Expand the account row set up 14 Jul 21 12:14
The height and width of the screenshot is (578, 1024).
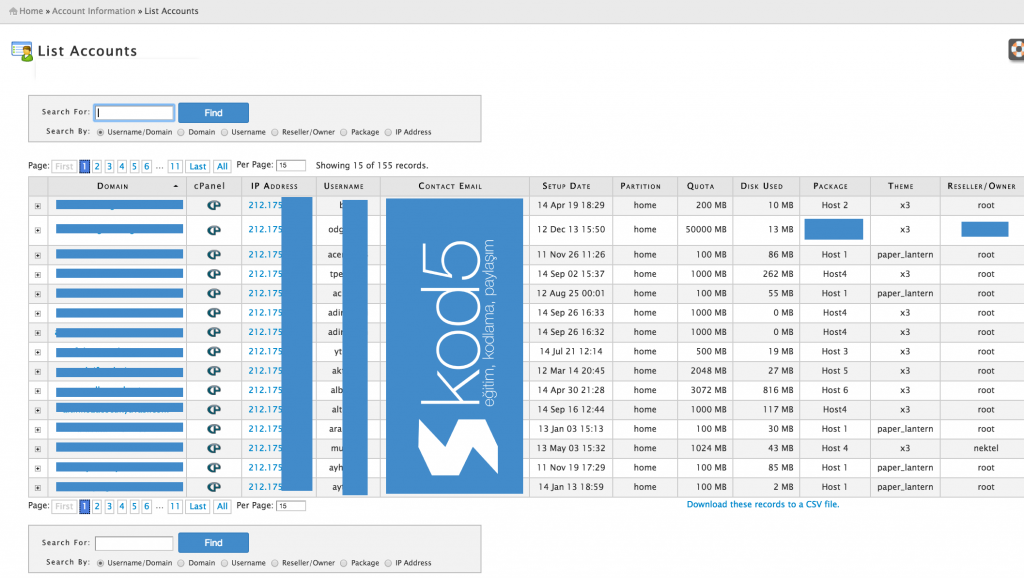tap(38, 353)
